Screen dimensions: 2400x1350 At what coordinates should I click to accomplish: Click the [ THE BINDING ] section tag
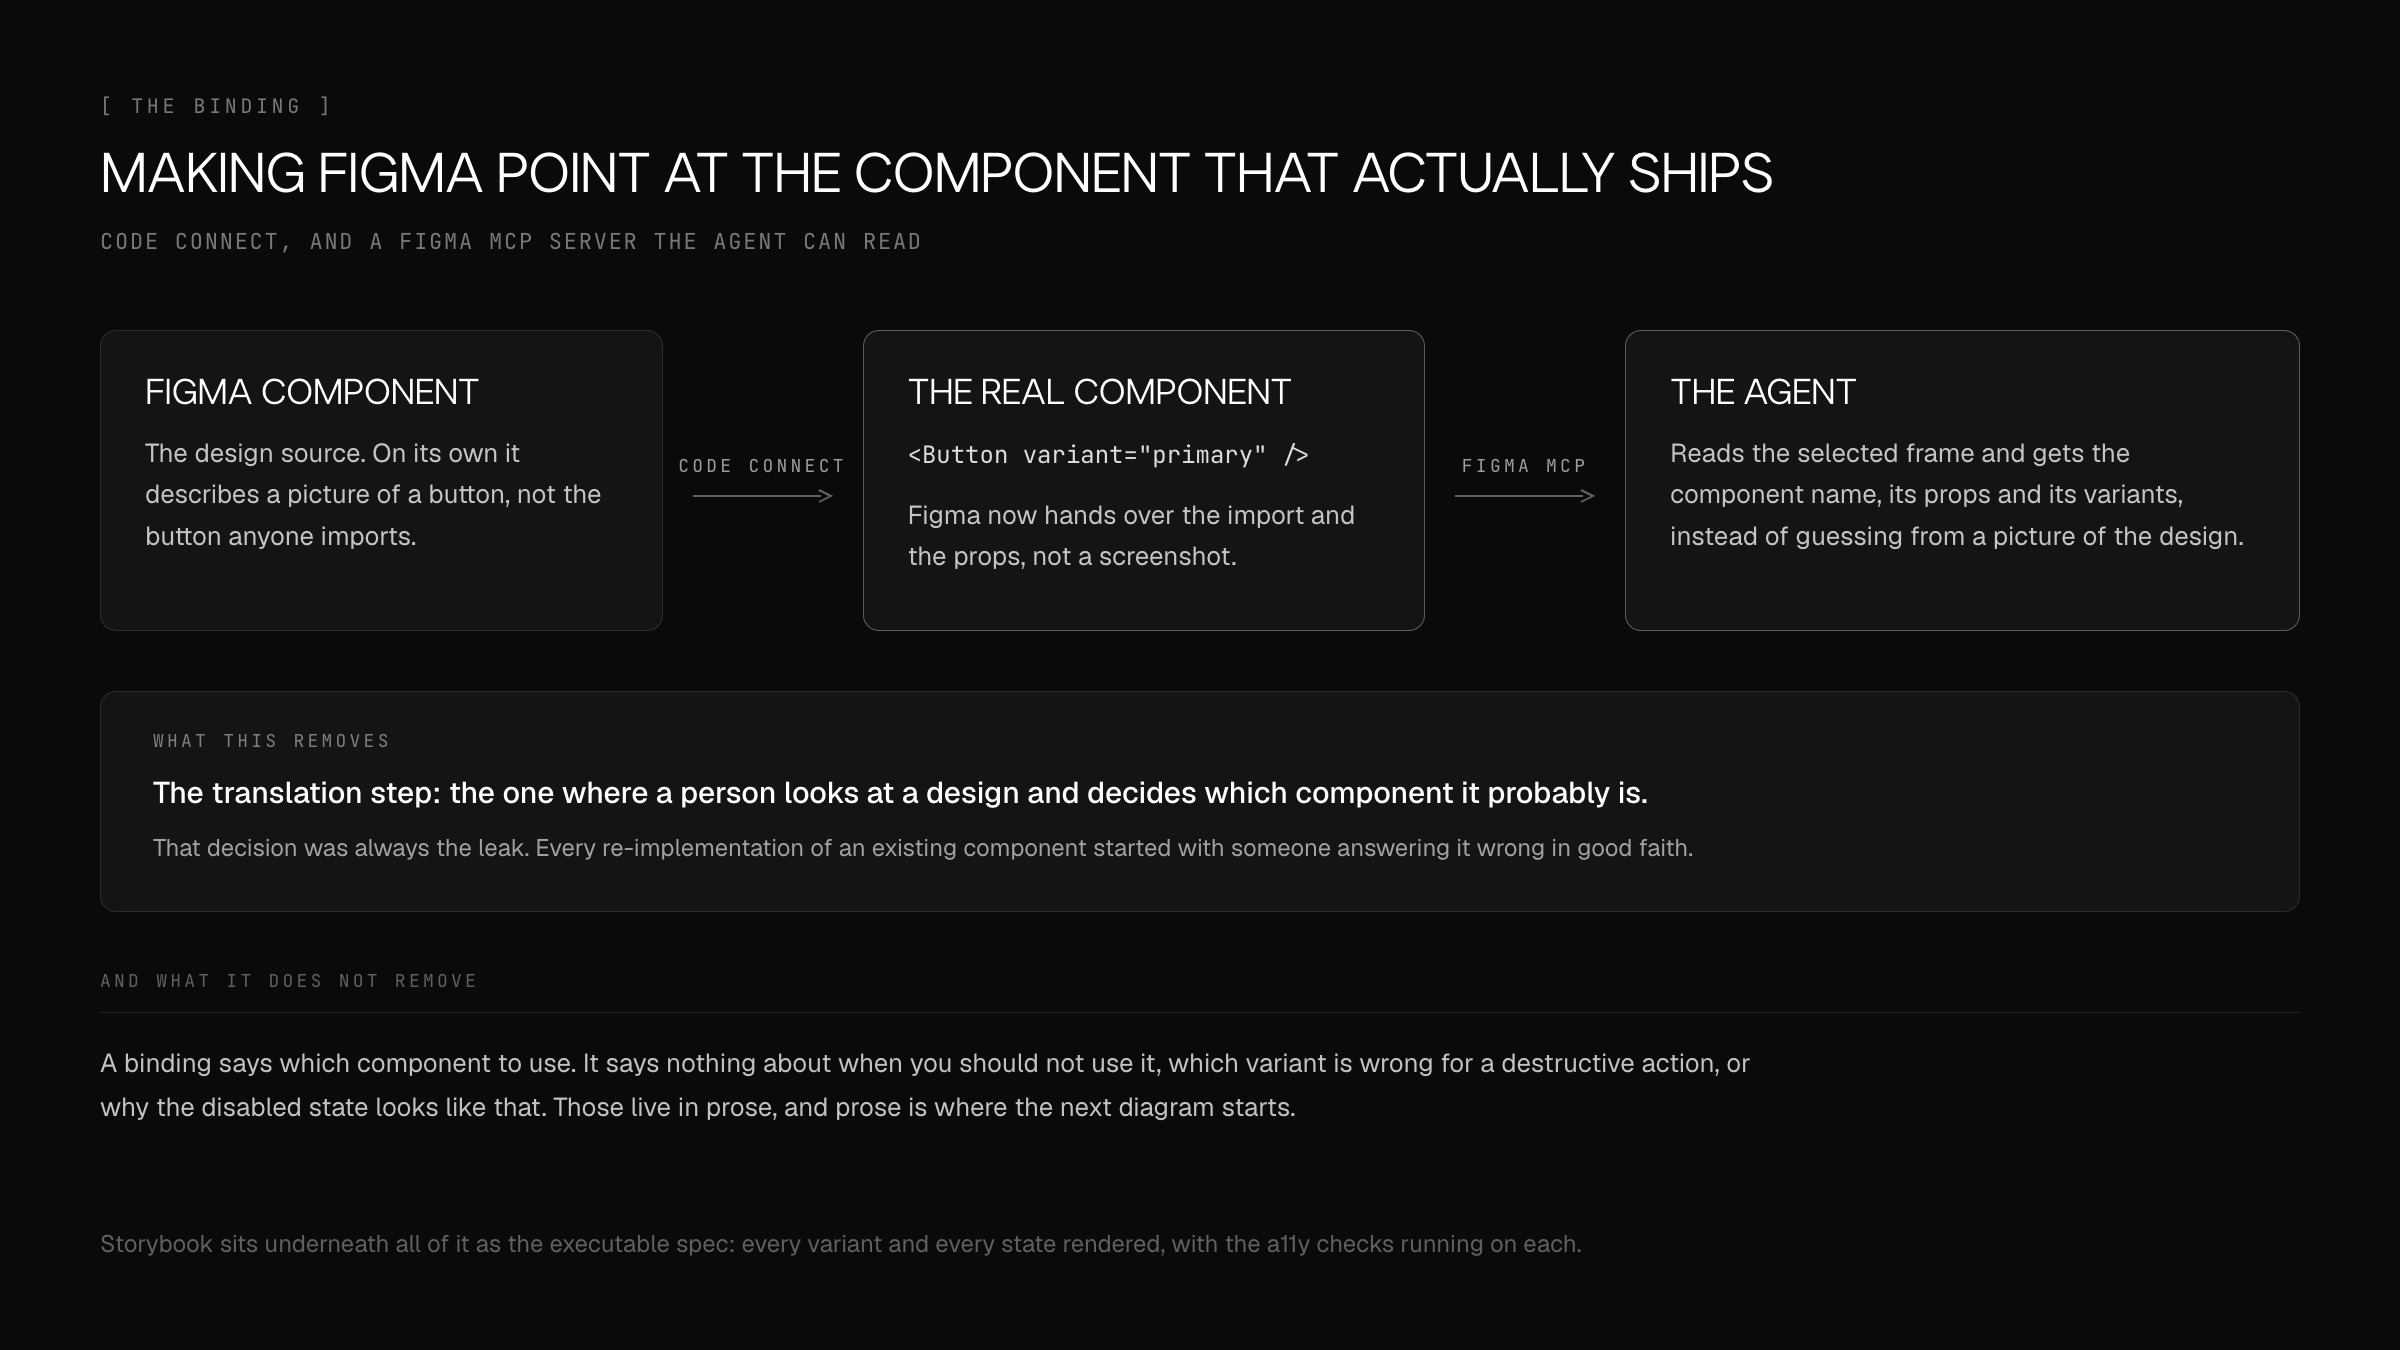tap(216, 106)
